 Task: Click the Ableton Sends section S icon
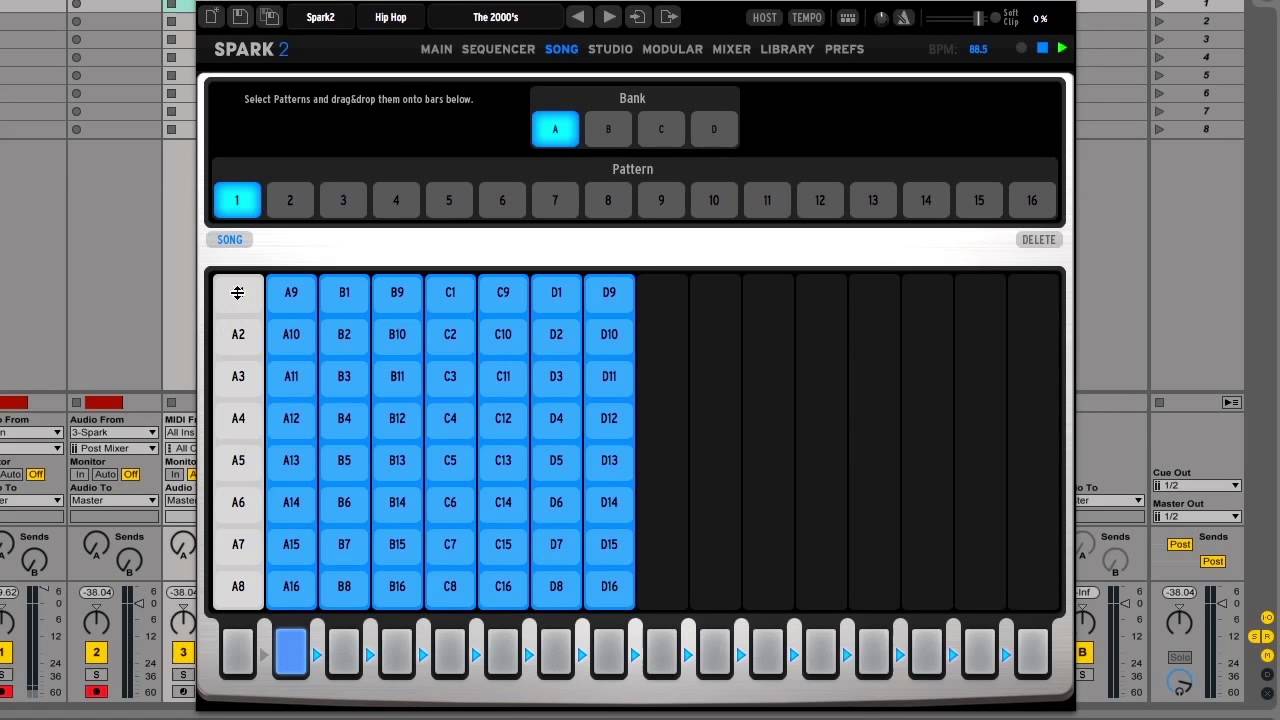tap(1256, 637)
